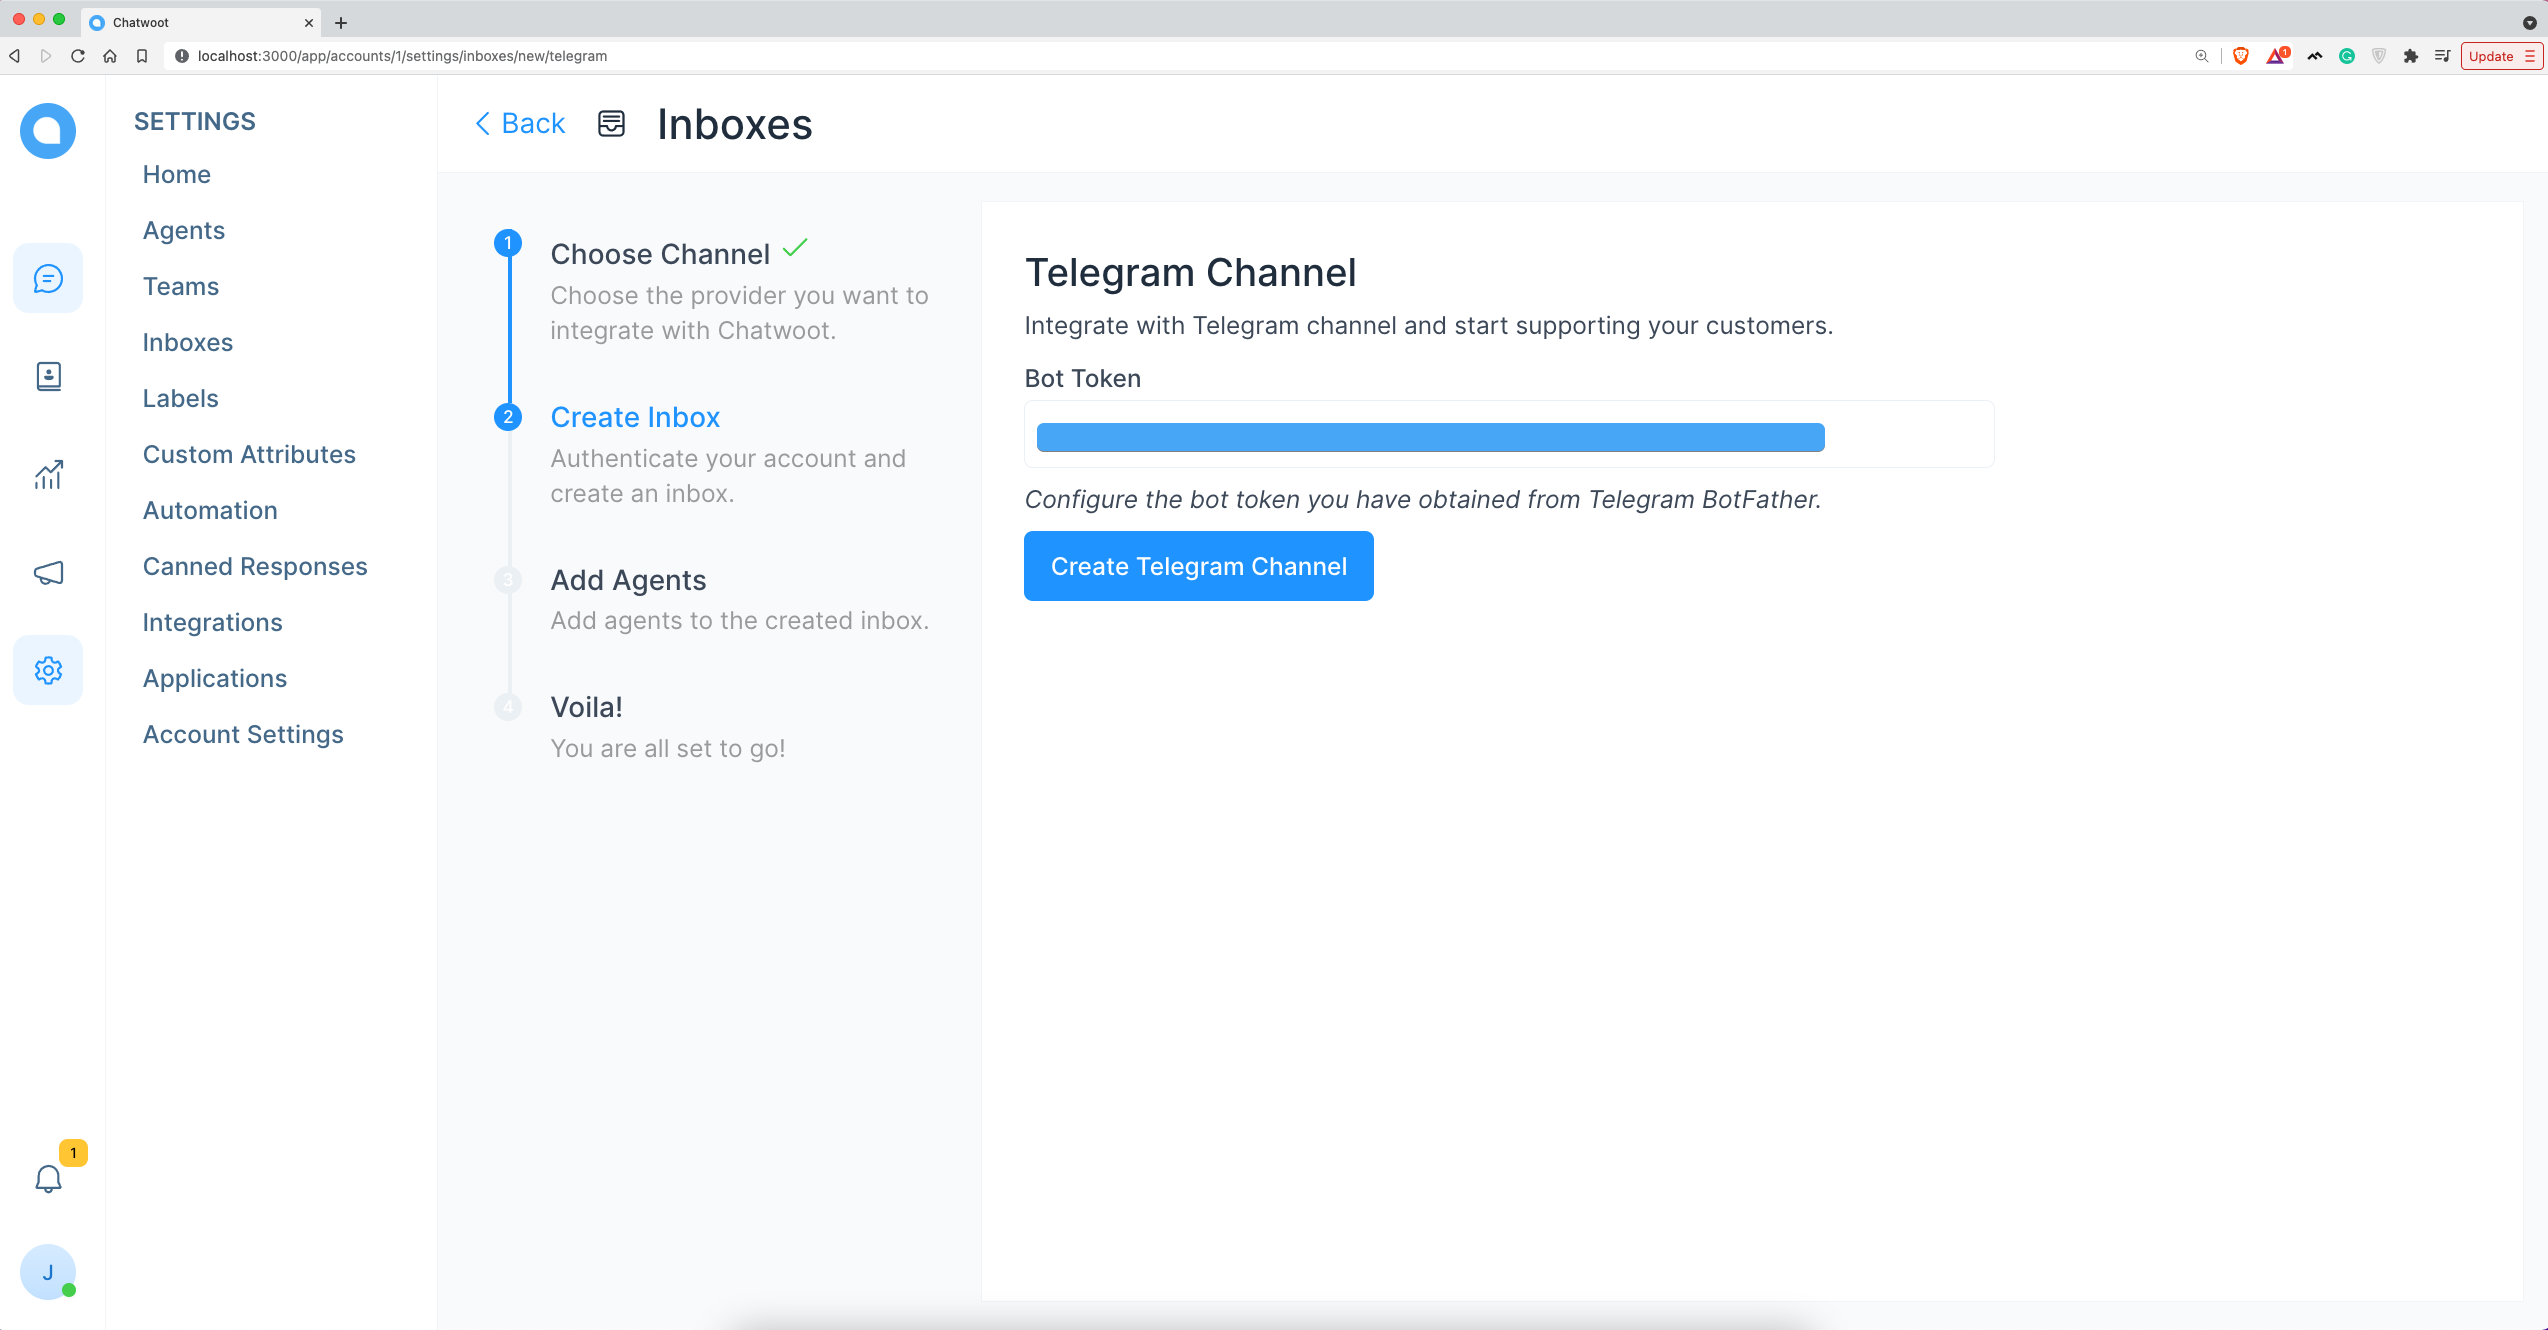Click the inbox icon beside Inboxes title

point(611,124)
